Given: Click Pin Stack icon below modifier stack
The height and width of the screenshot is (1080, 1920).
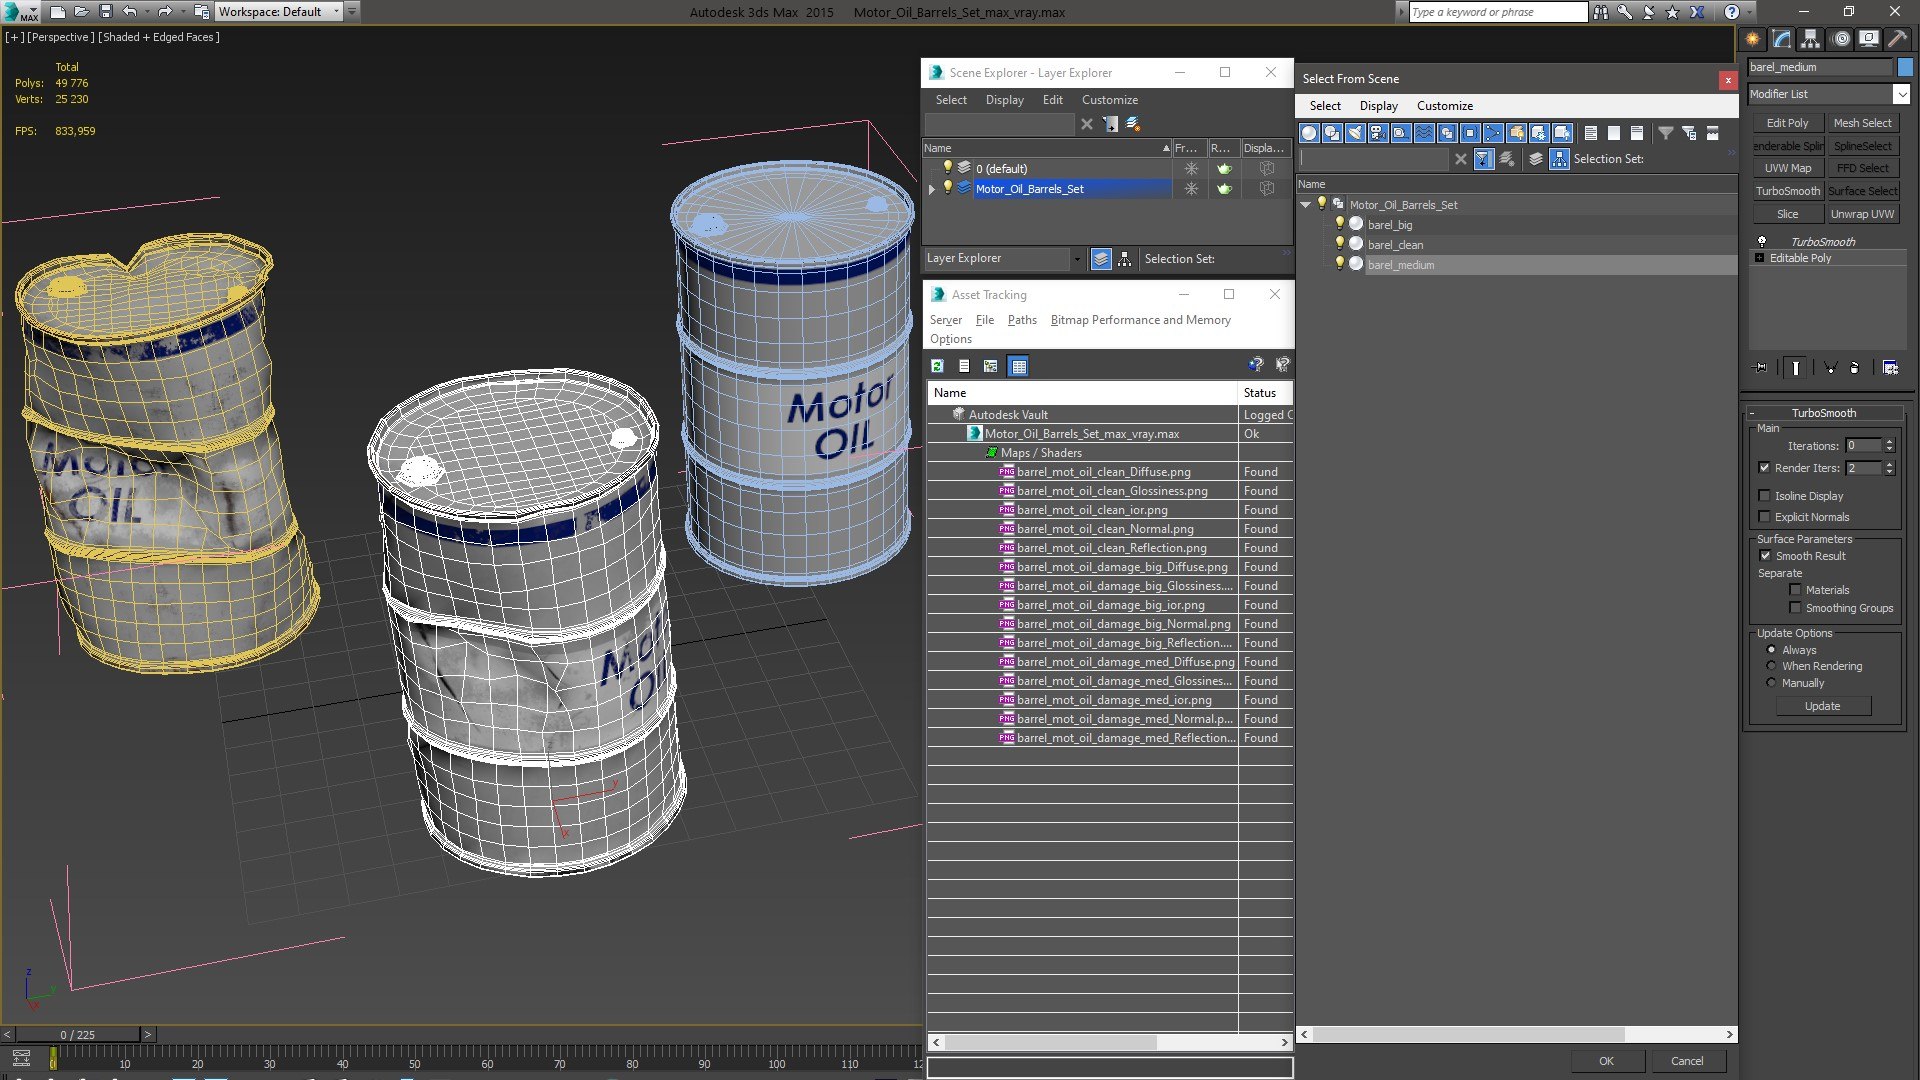Looking at the screenshot, I should (x=1761, y=368).
